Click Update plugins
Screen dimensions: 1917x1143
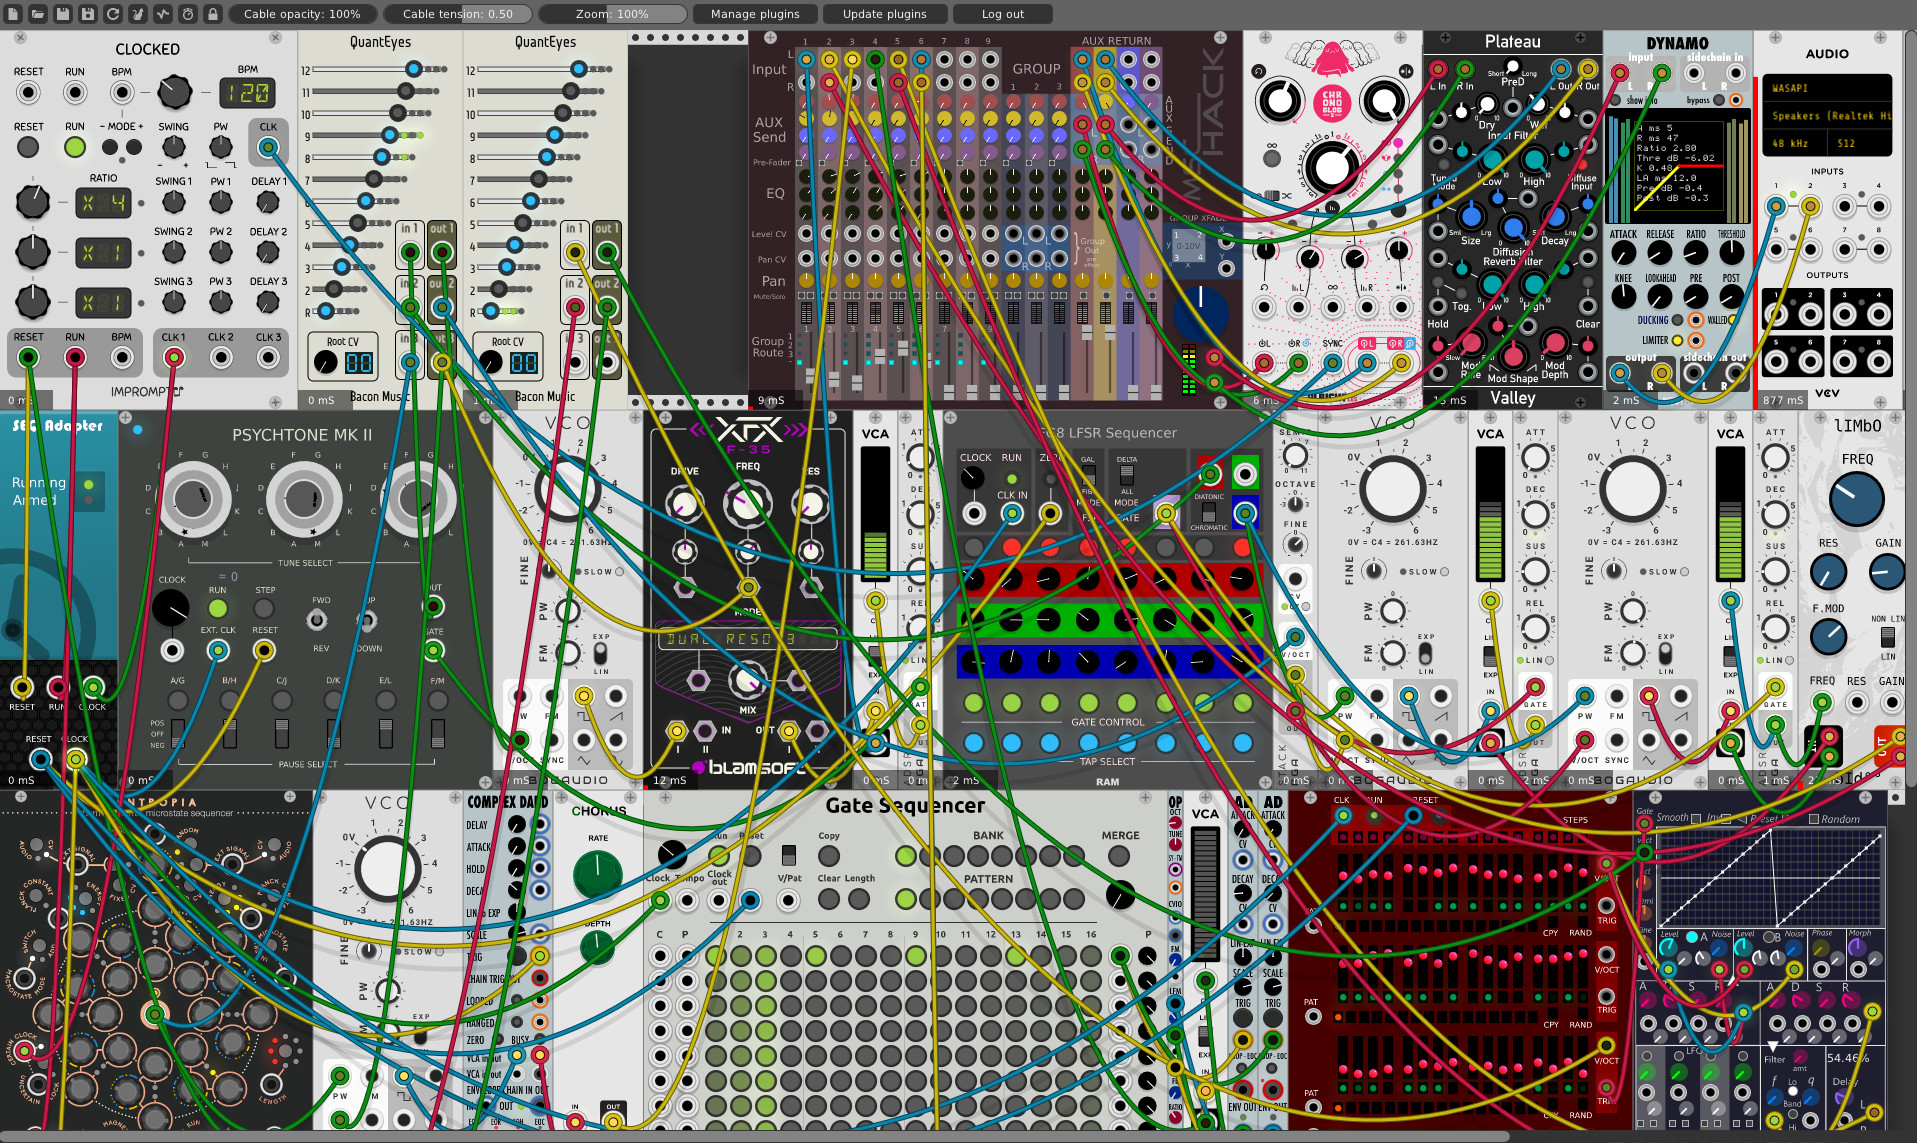click(x=885, y=14)
